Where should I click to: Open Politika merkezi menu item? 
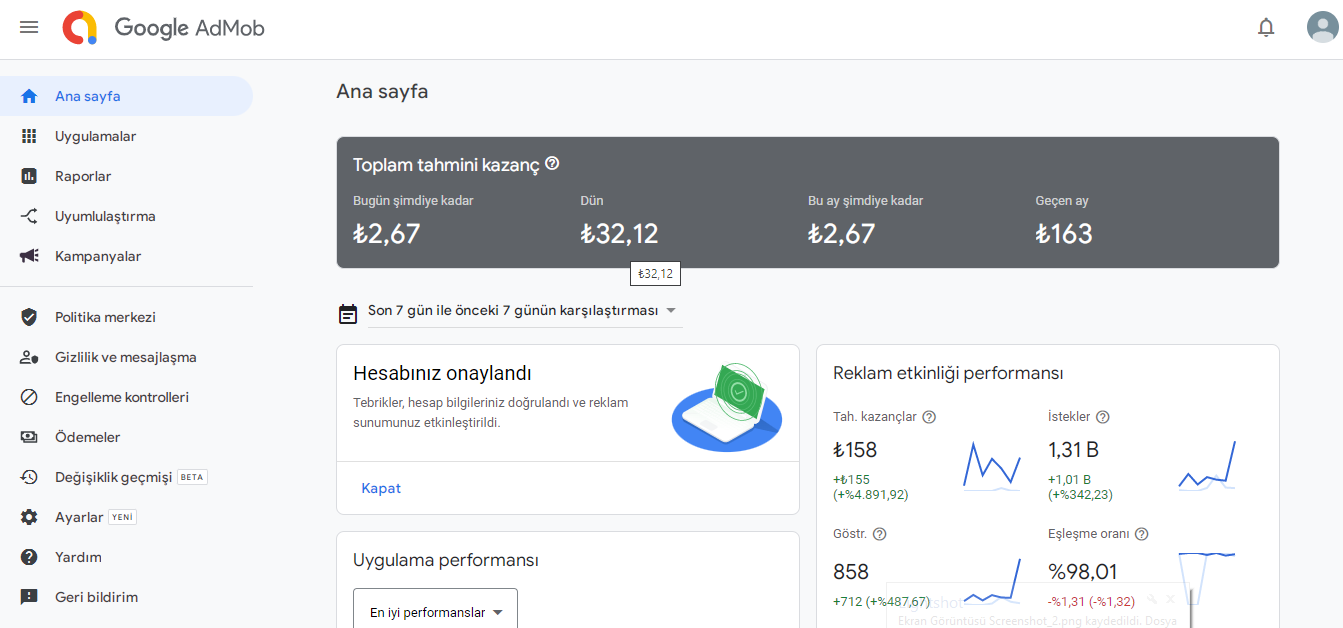pyautogui.click(x=126, y=317)
